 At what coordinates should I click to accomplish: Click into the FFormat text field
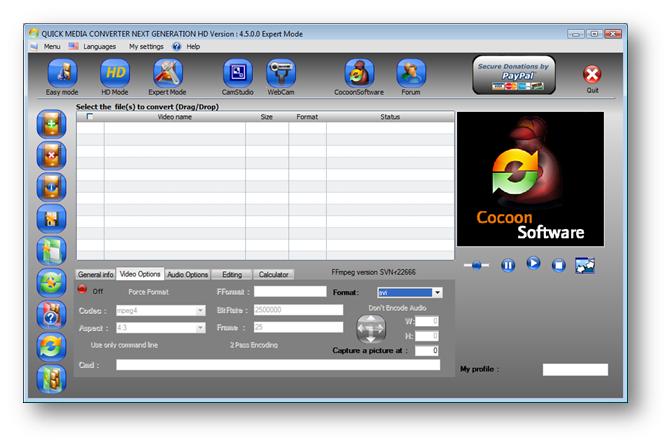point(290,292)
